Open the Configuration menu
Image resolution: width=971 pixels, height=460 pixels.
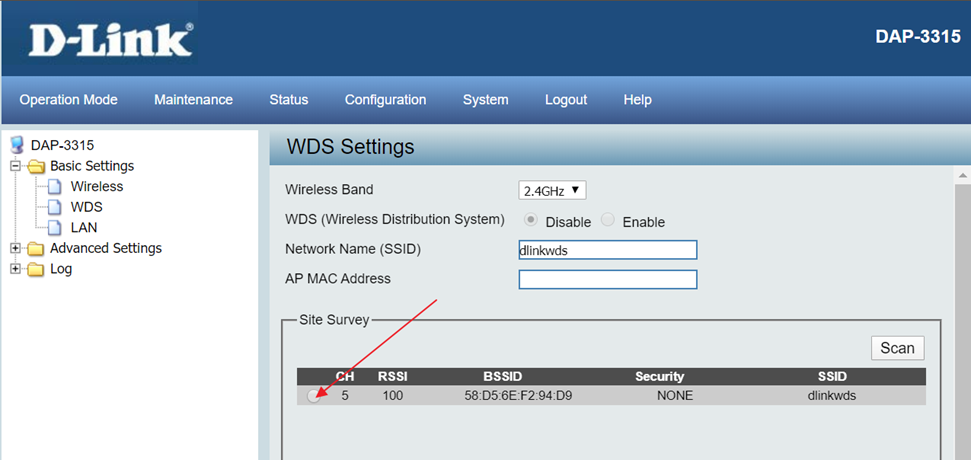[x=385, y=100]
